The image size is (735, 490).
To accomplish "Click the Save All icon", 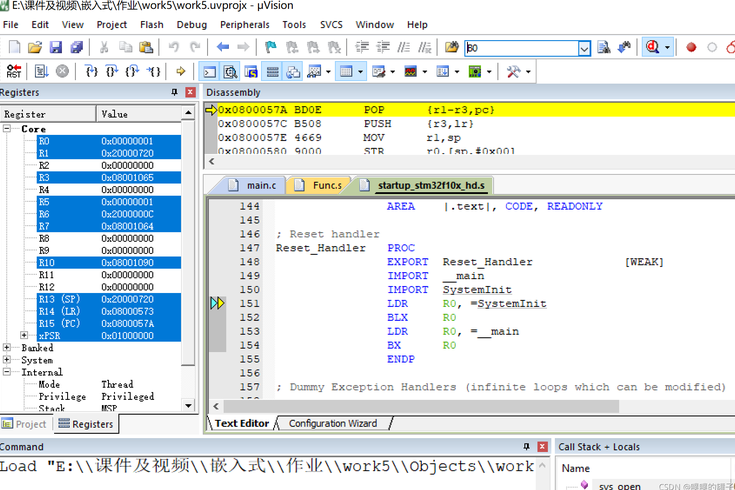I will pos(76,47).
